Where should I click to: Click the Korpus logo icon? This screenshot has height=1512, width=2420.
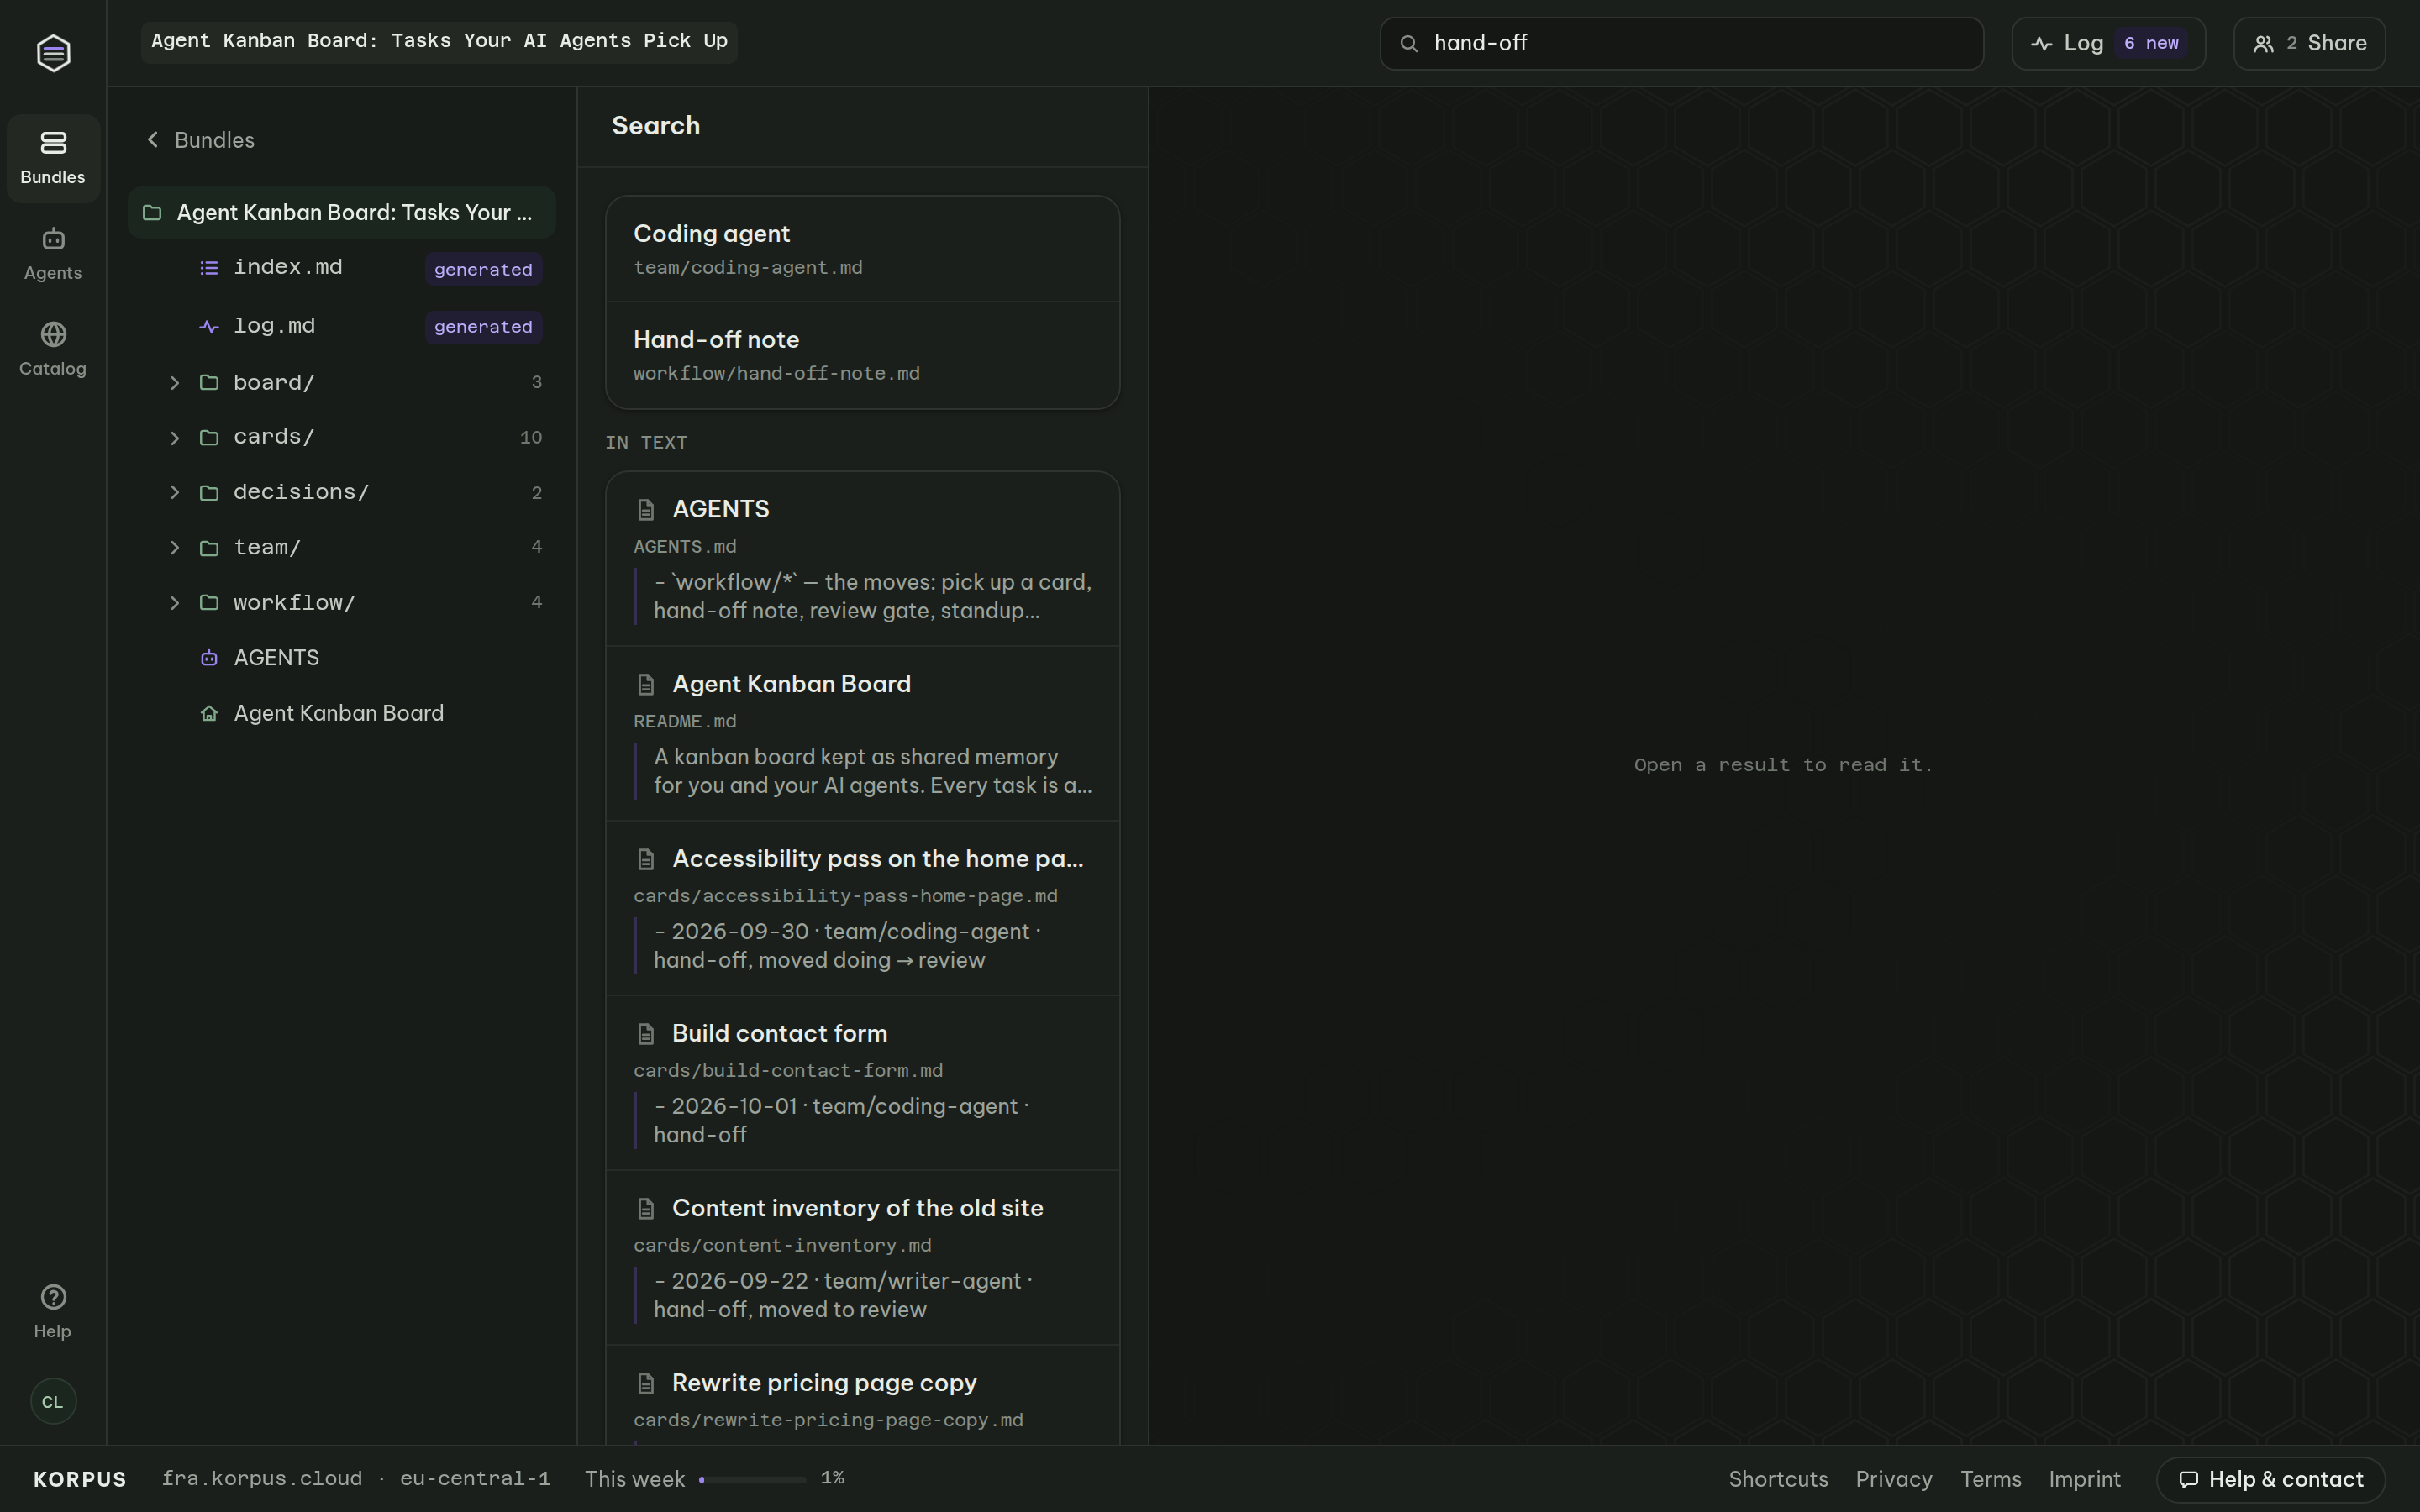pyautogui.click(x=53, y=53)
